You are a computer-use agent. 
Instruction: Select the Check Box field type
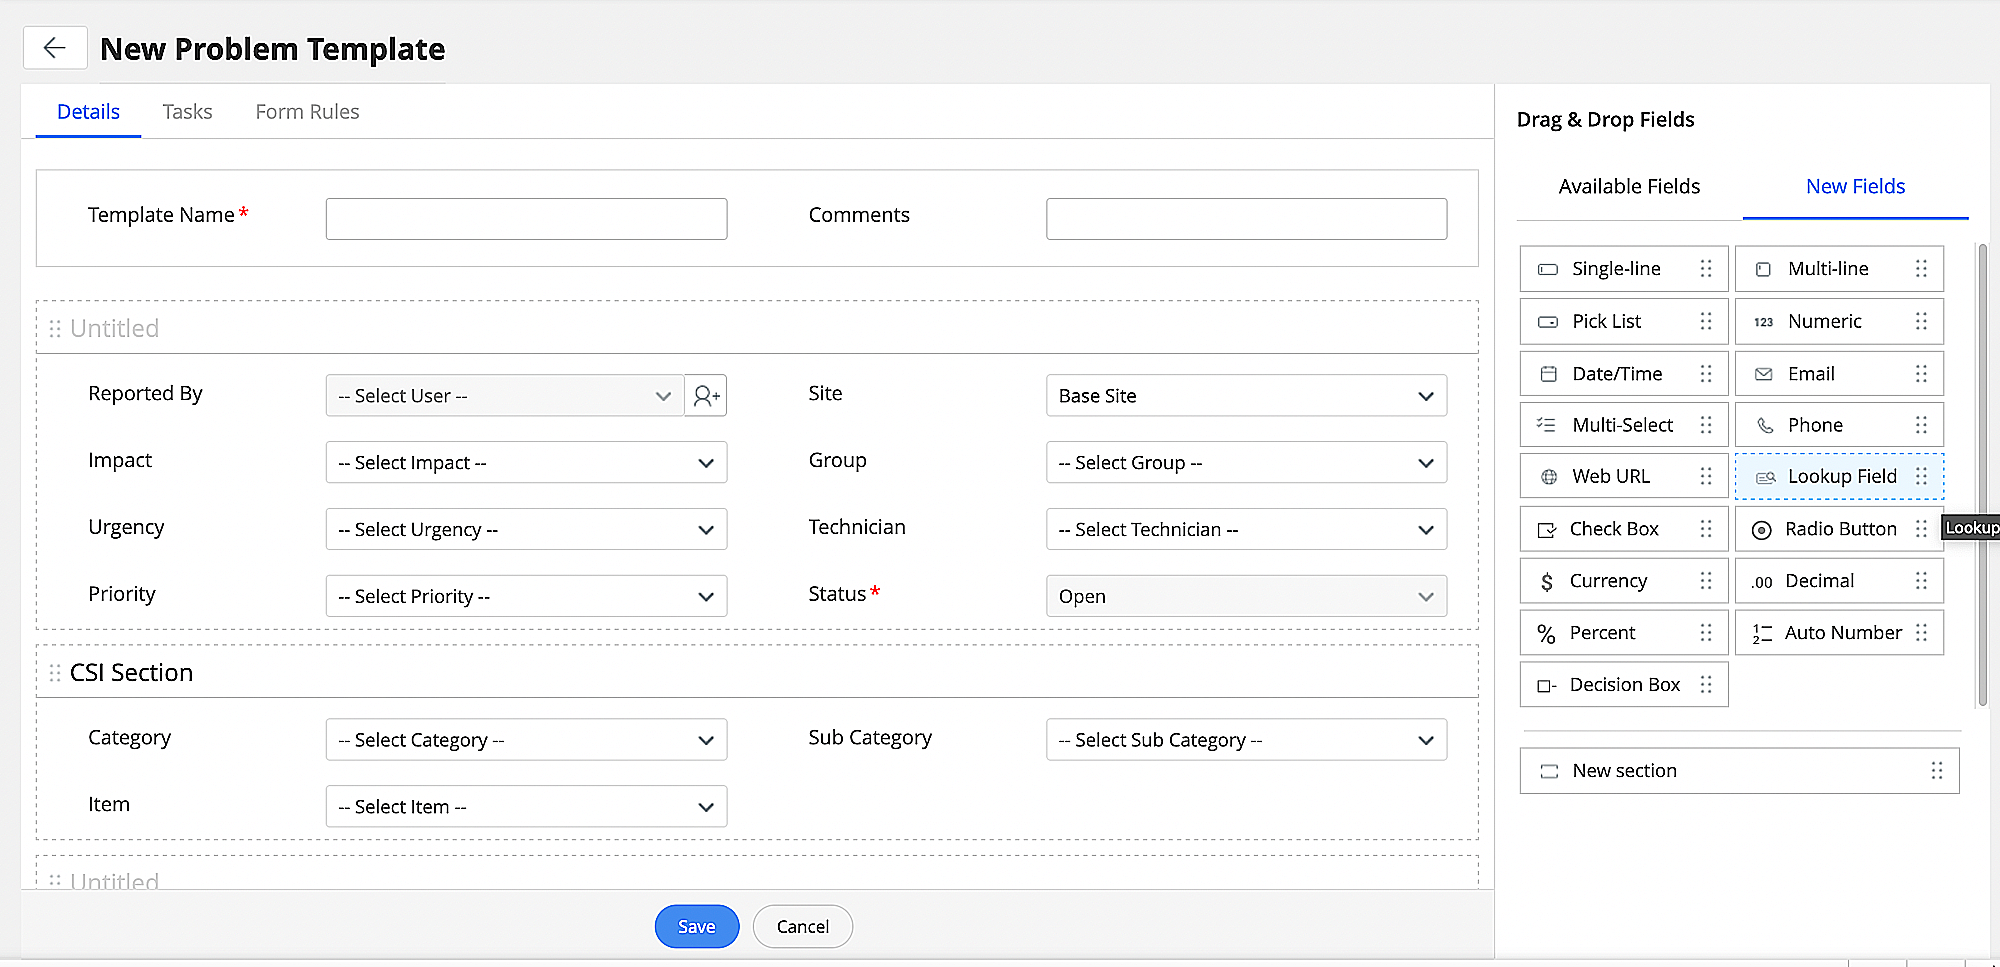click(1613, 529)
